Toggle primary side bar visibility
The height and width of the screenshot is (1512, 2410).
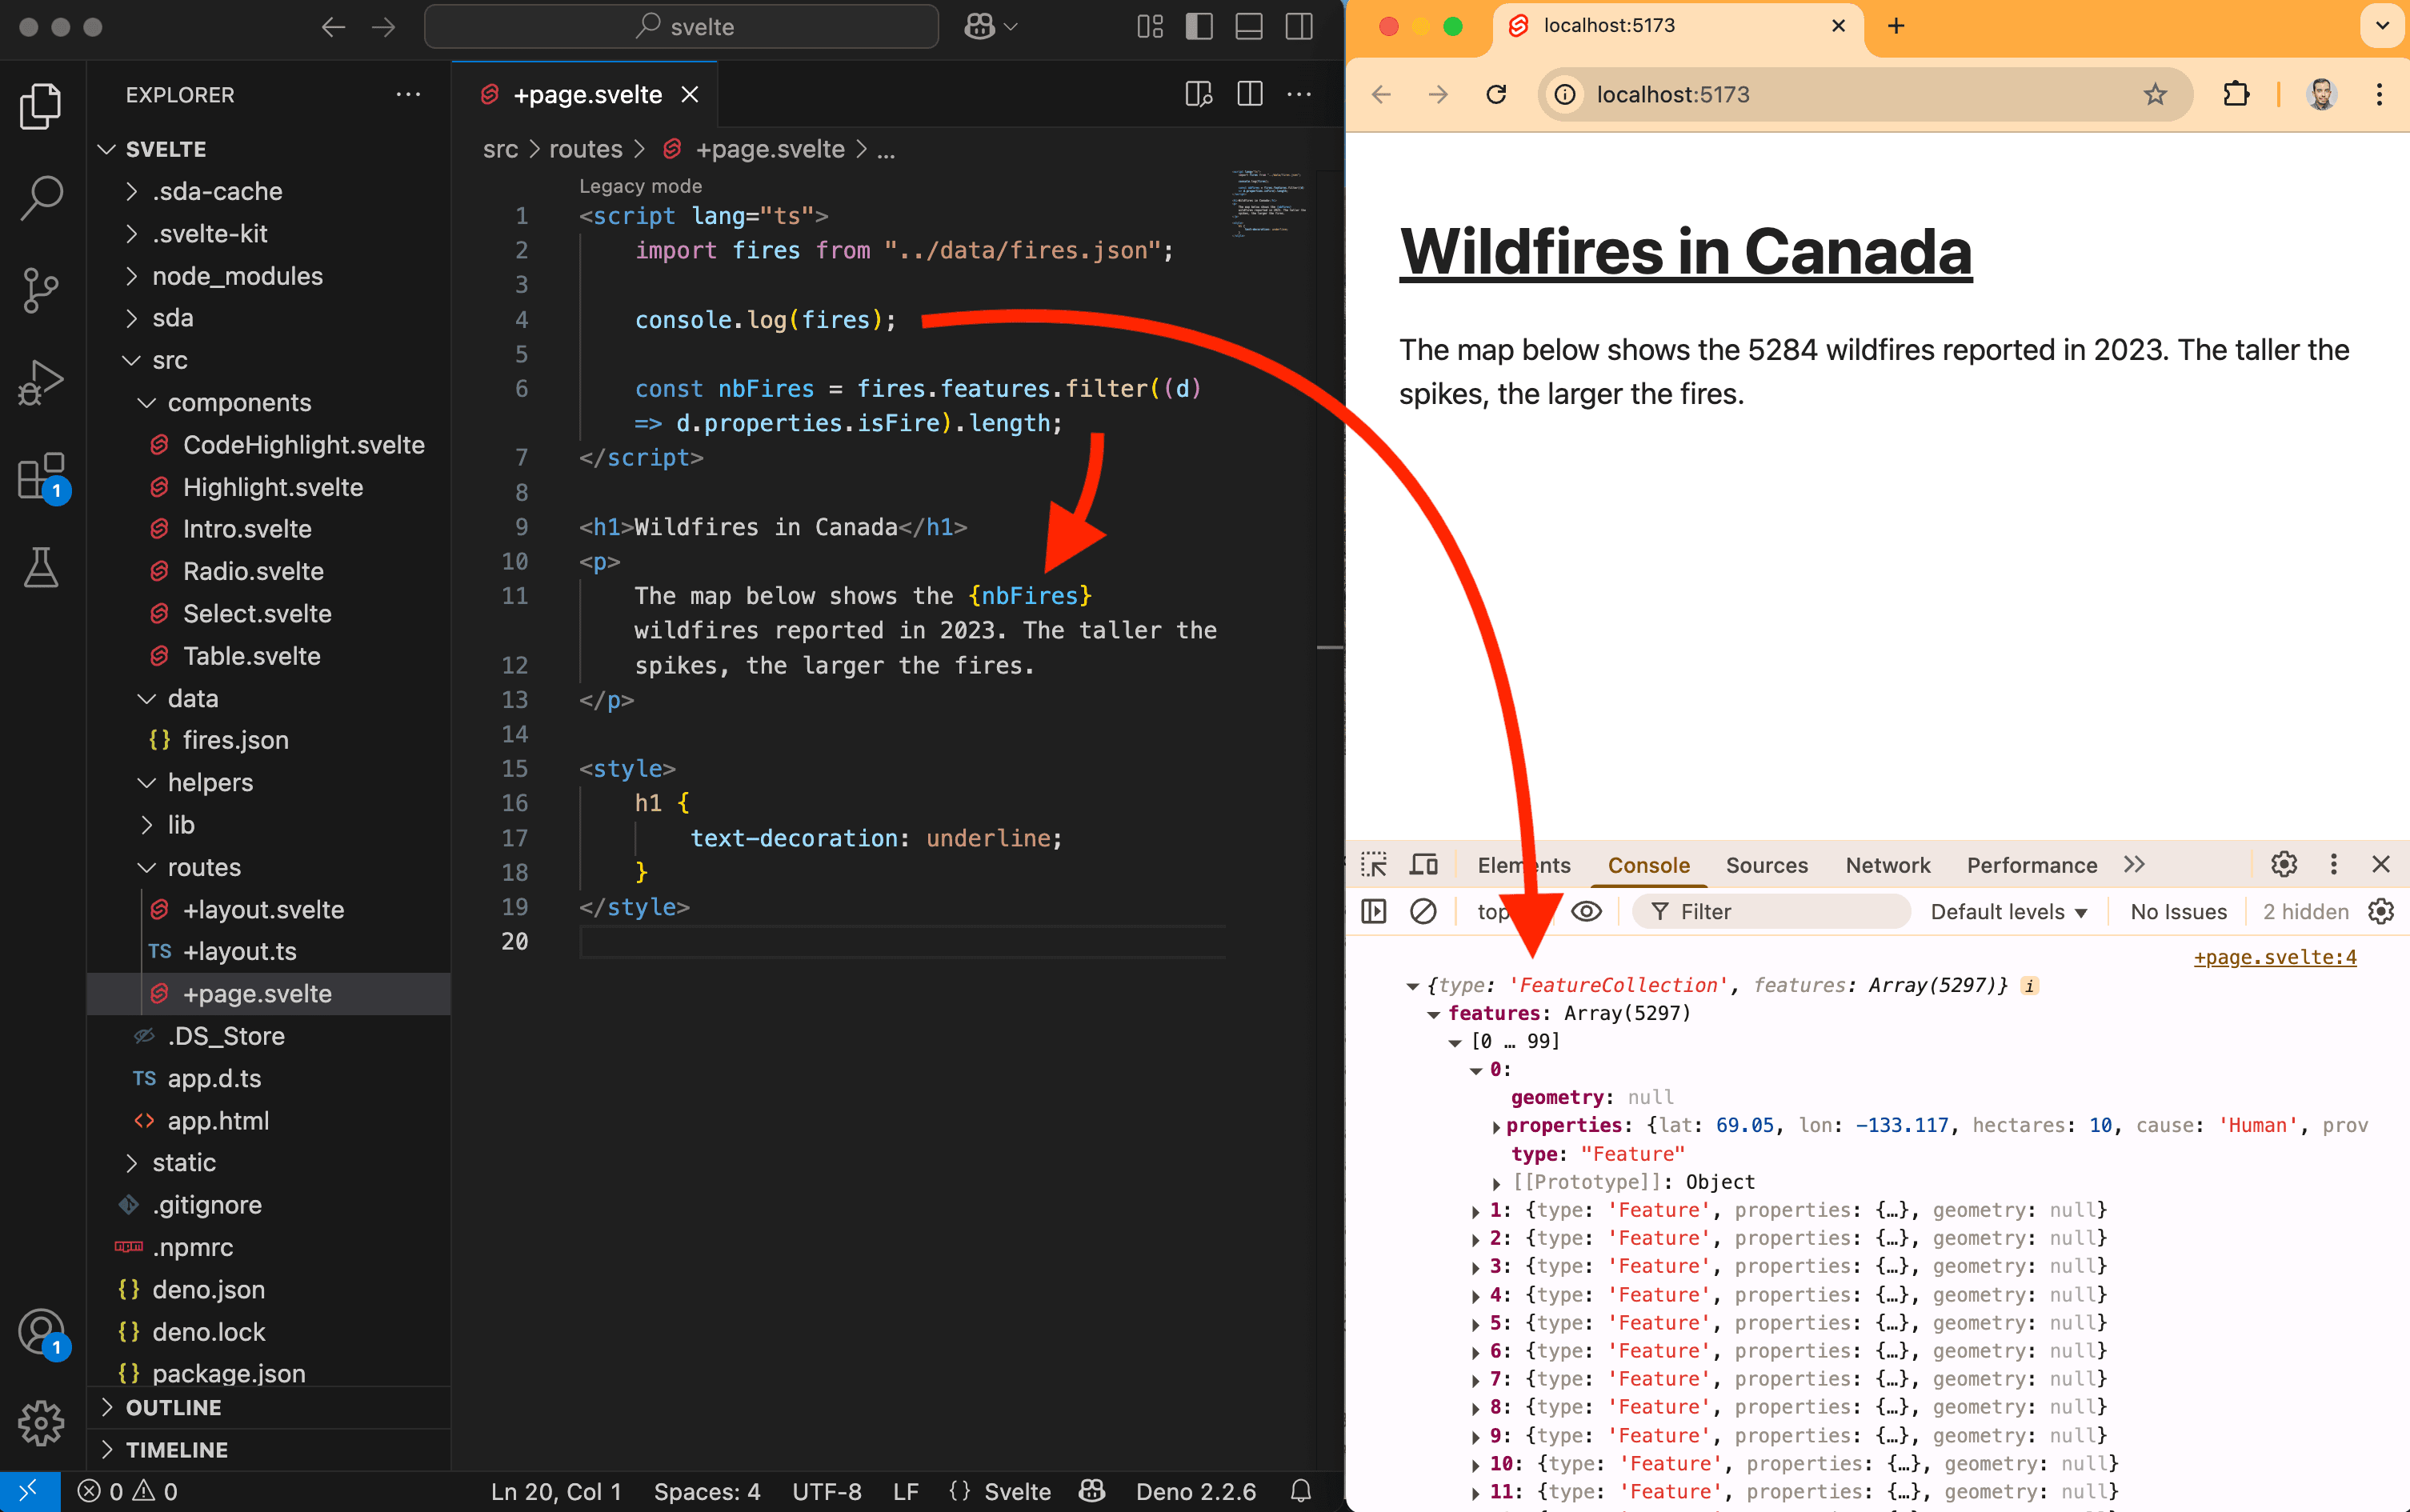click(1199, 27)
